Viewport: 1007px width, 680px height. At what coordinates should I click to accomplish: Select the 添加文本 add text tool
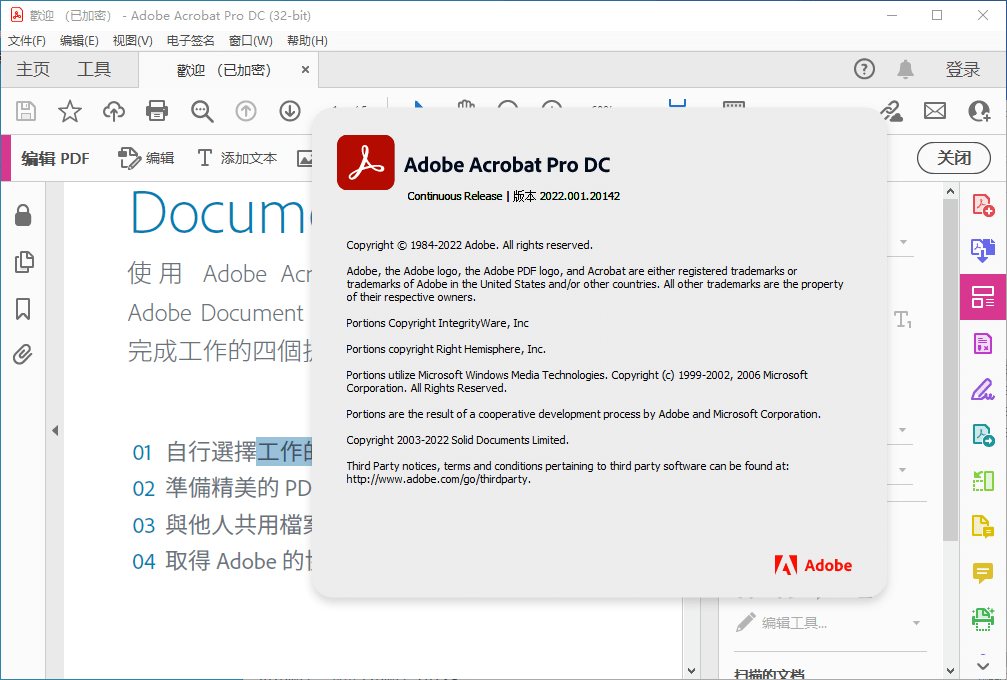(232, 157)
